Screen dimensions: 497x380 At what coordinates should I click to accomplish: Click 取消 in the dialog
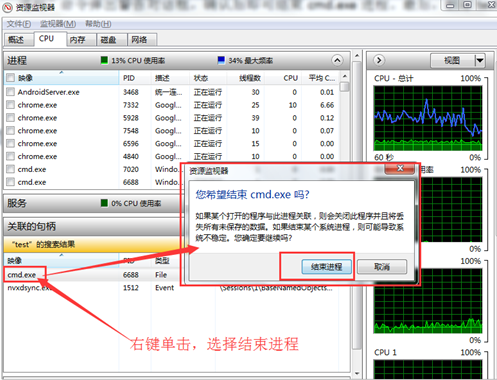click(x=382, y=267)
